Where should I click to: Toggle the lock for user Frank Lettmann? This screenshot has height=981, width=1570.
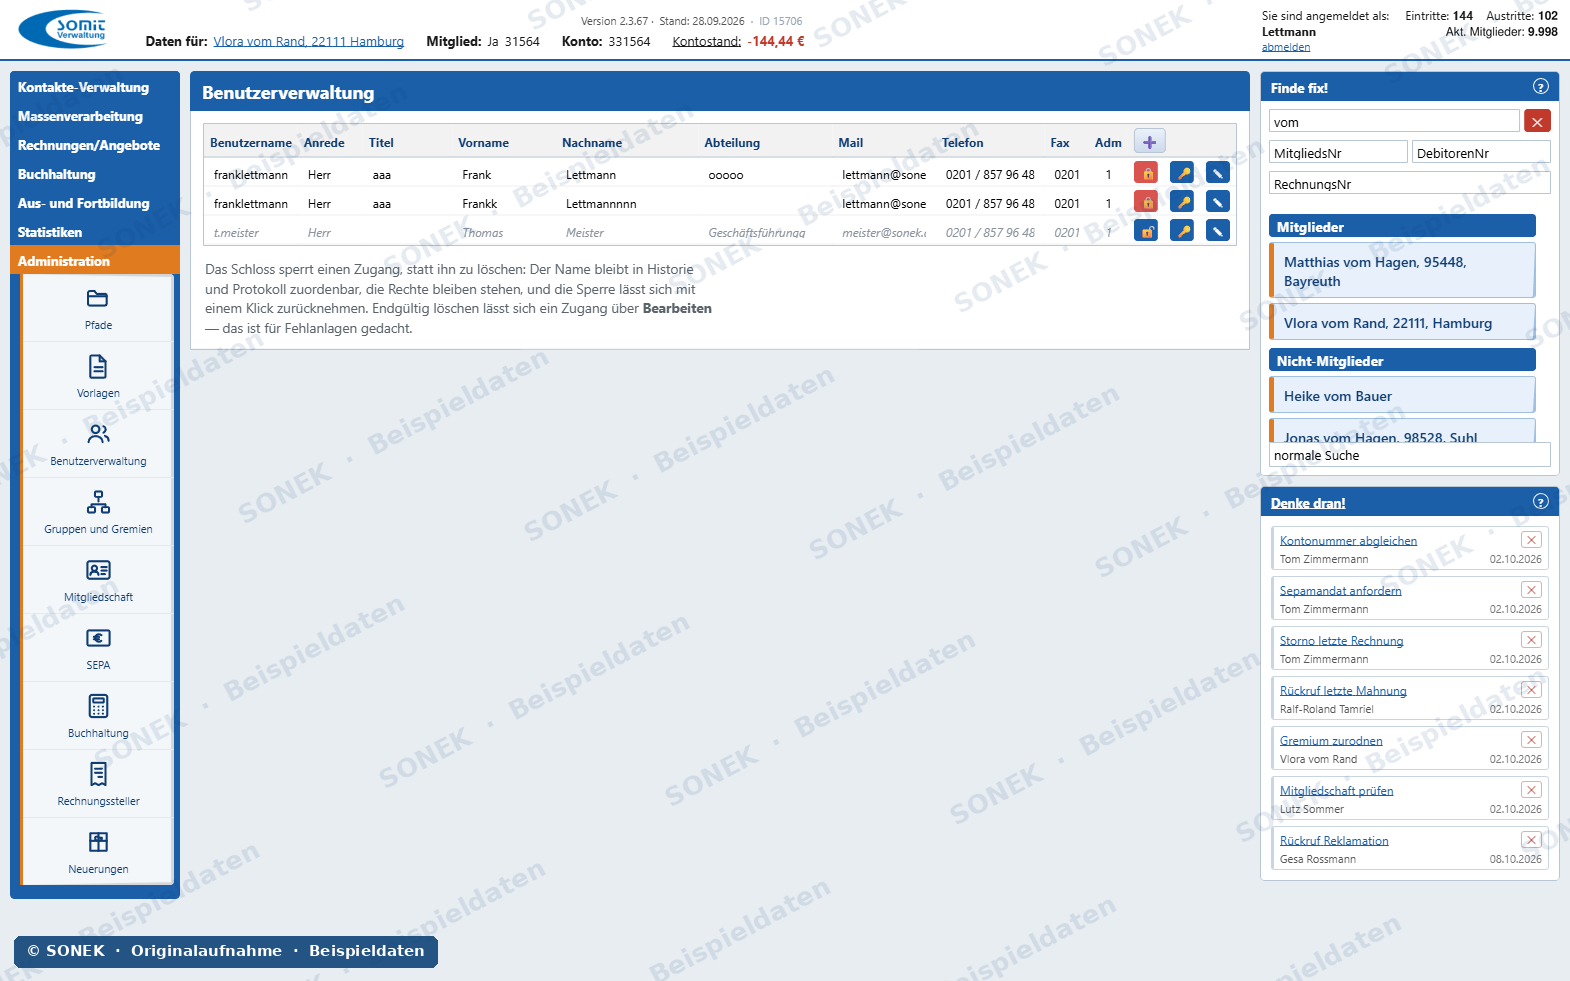pos(1146,173)
